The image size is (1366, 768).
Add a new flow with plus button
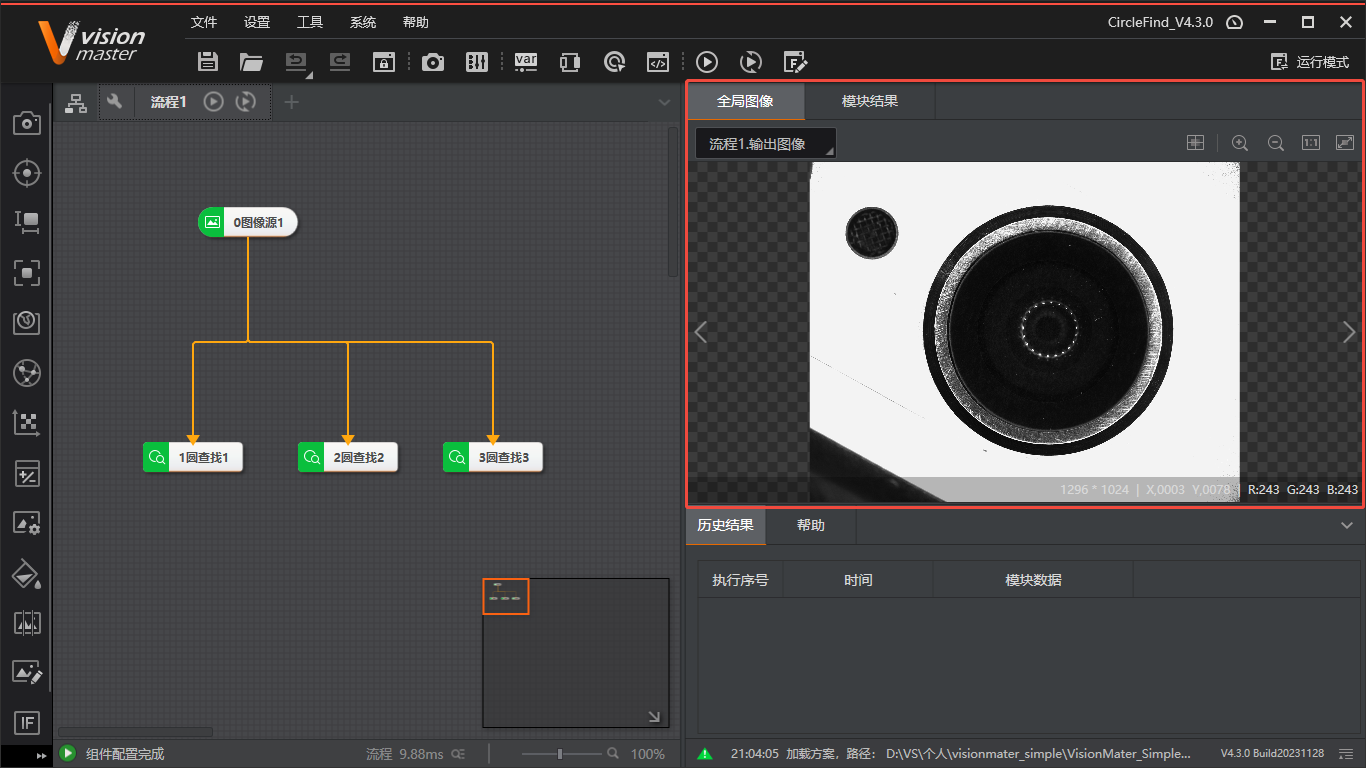tap(291, 102)
